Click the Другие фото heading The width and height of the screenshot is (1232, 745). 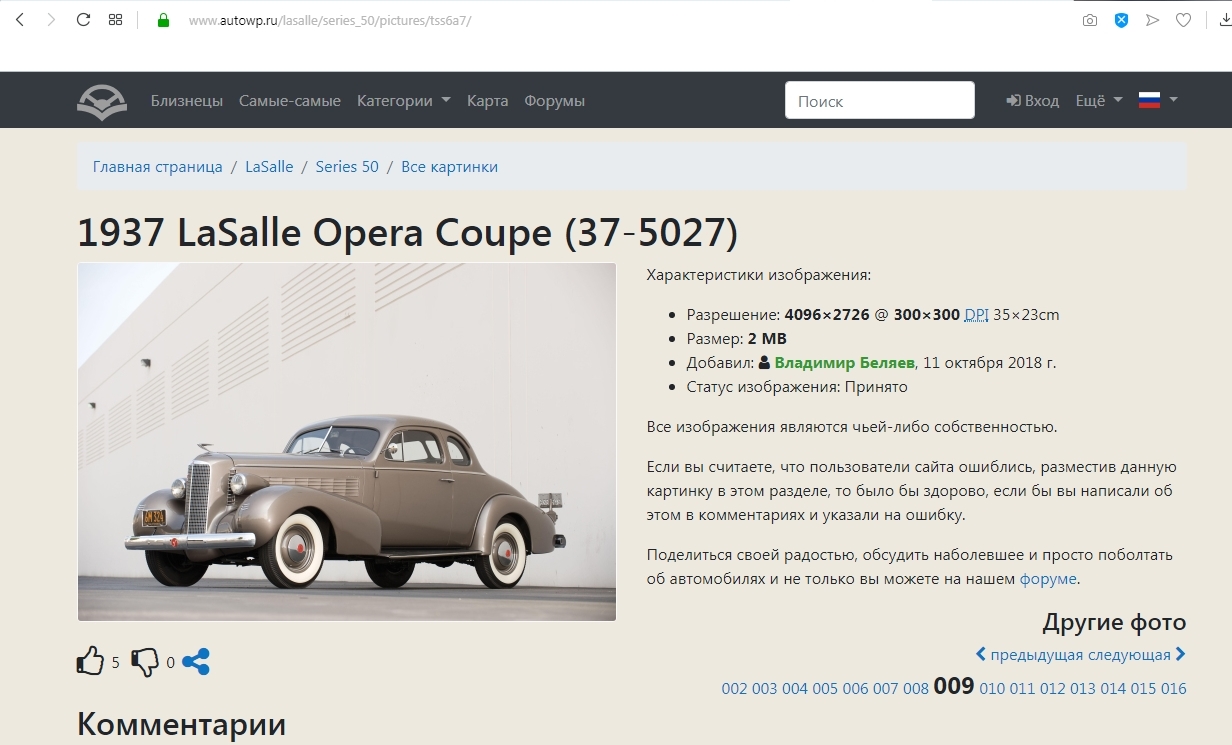(x=1114, y=622)
